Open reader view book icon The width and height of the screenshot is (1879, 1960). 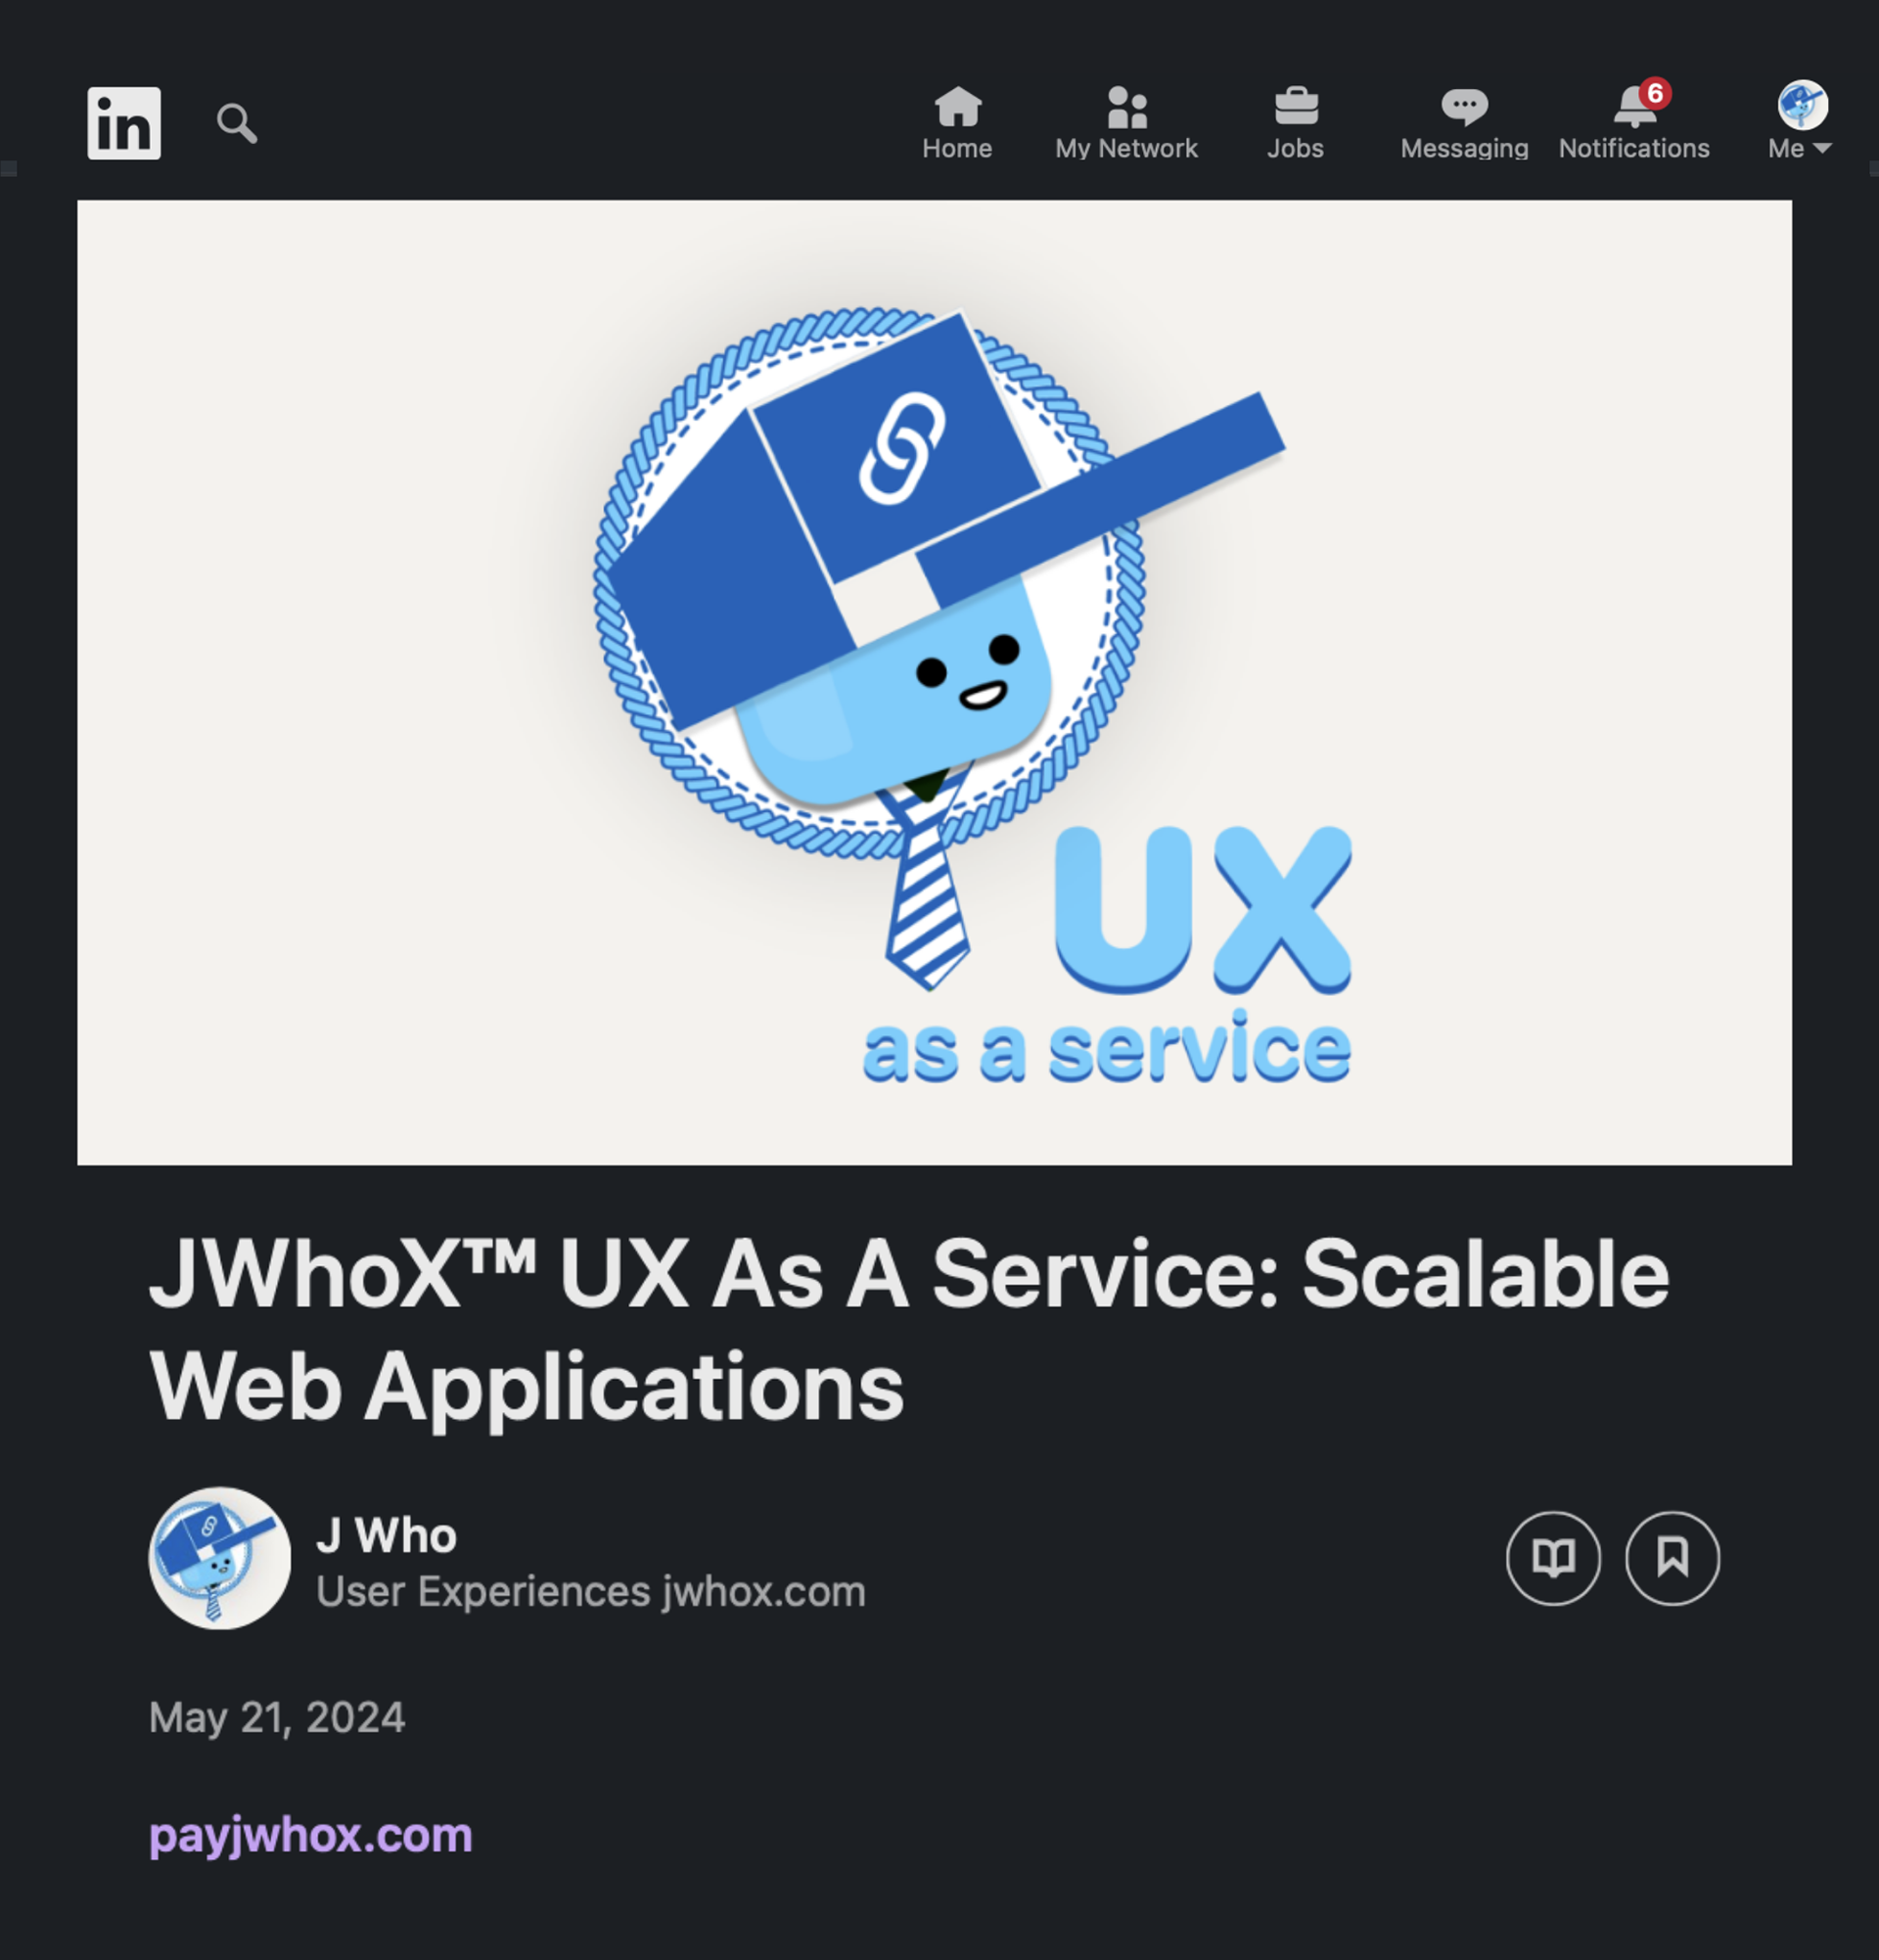click(x=1553, y=1558)
